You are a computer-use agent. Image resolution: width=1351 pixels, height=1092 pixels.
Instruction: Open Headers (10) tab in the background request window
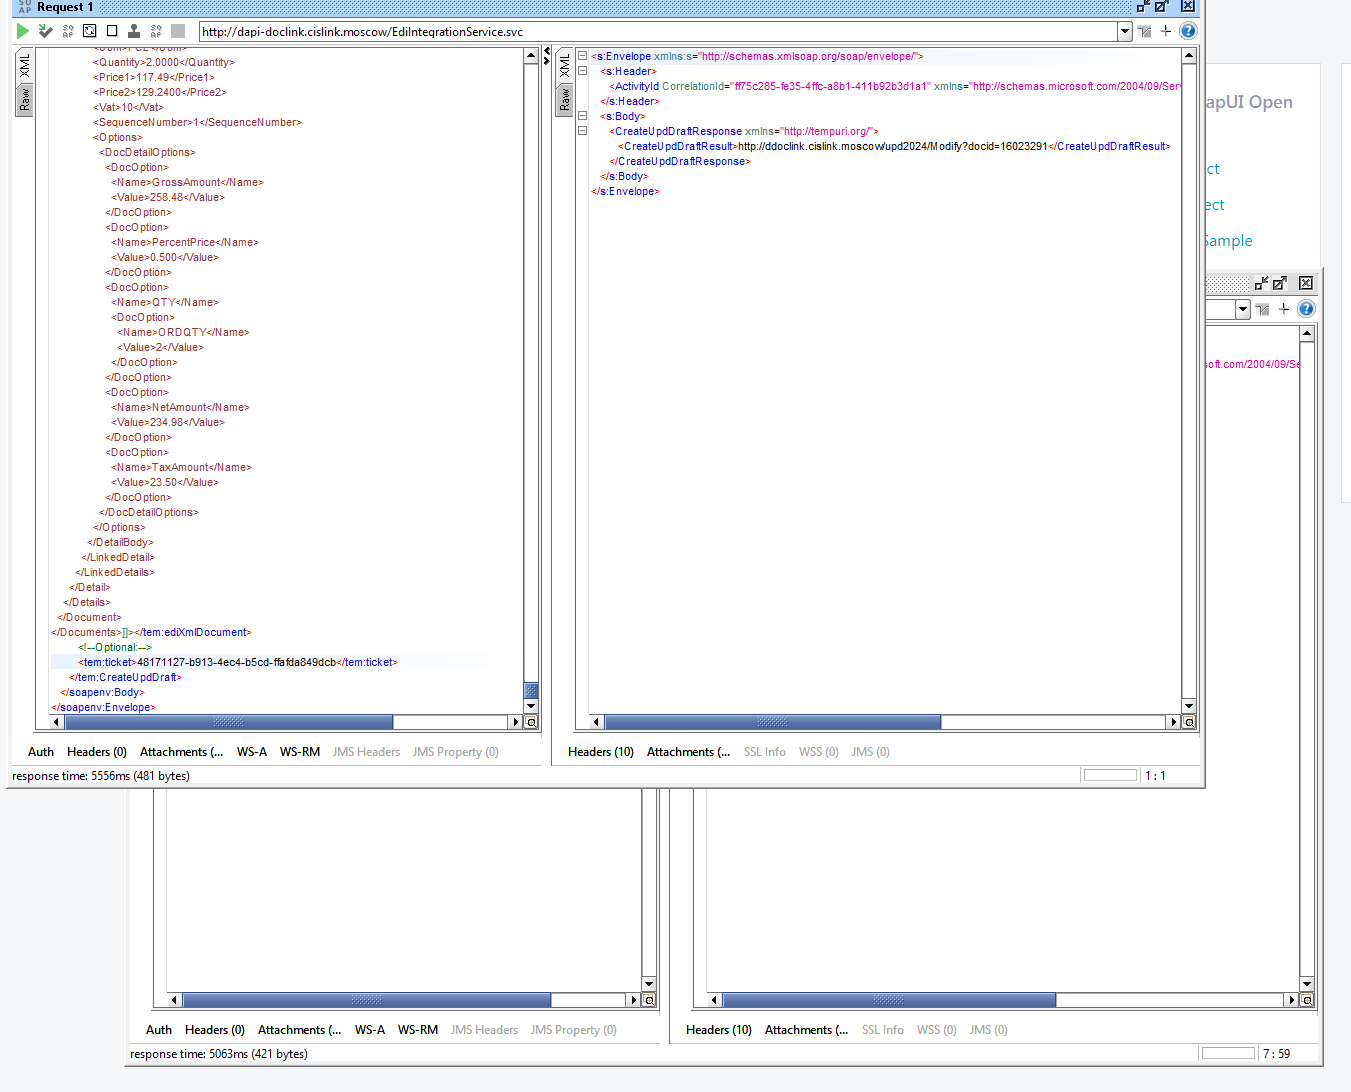tap(719, 1030)
